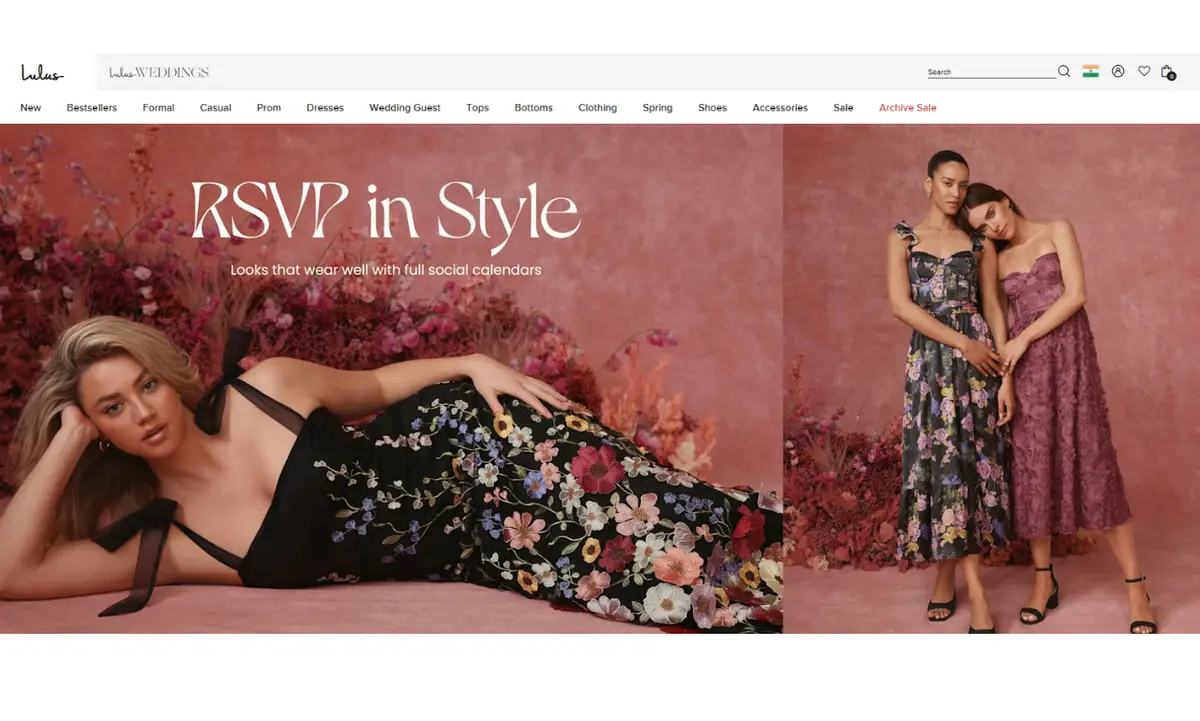1200x721 pixels.
Task: Go to Bottoms category
Action: 533,108
